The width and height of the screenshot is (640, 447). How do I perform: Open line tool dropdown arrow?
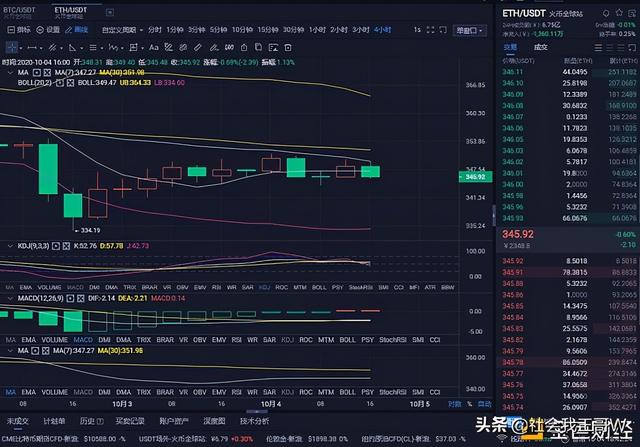(x=41, y=48)
